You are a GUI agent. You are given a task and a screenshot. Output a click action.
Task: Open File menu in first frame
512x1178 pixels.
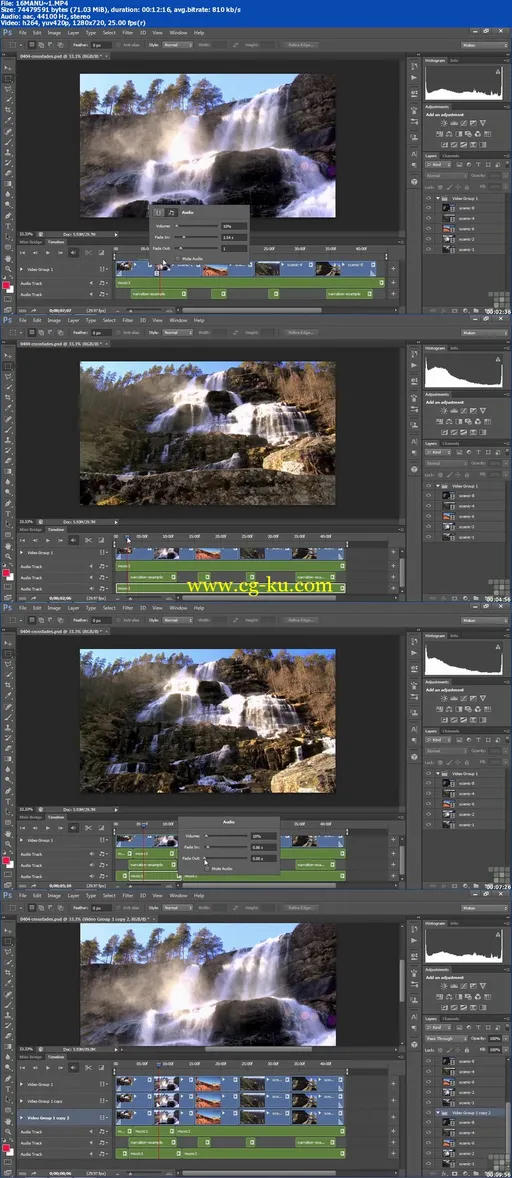click(x=23, y=33)
